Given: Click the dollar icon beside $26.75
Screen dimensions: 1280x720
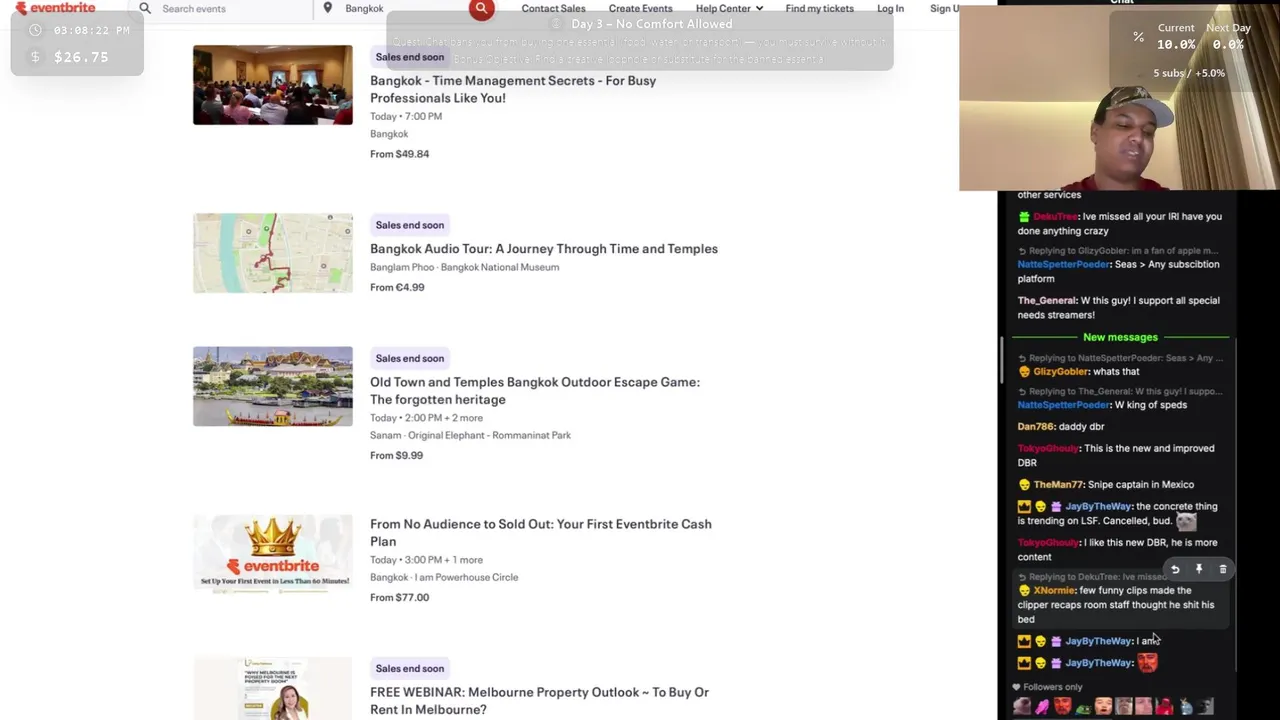Looking at the screenshot, I should (x=35, y=57).
